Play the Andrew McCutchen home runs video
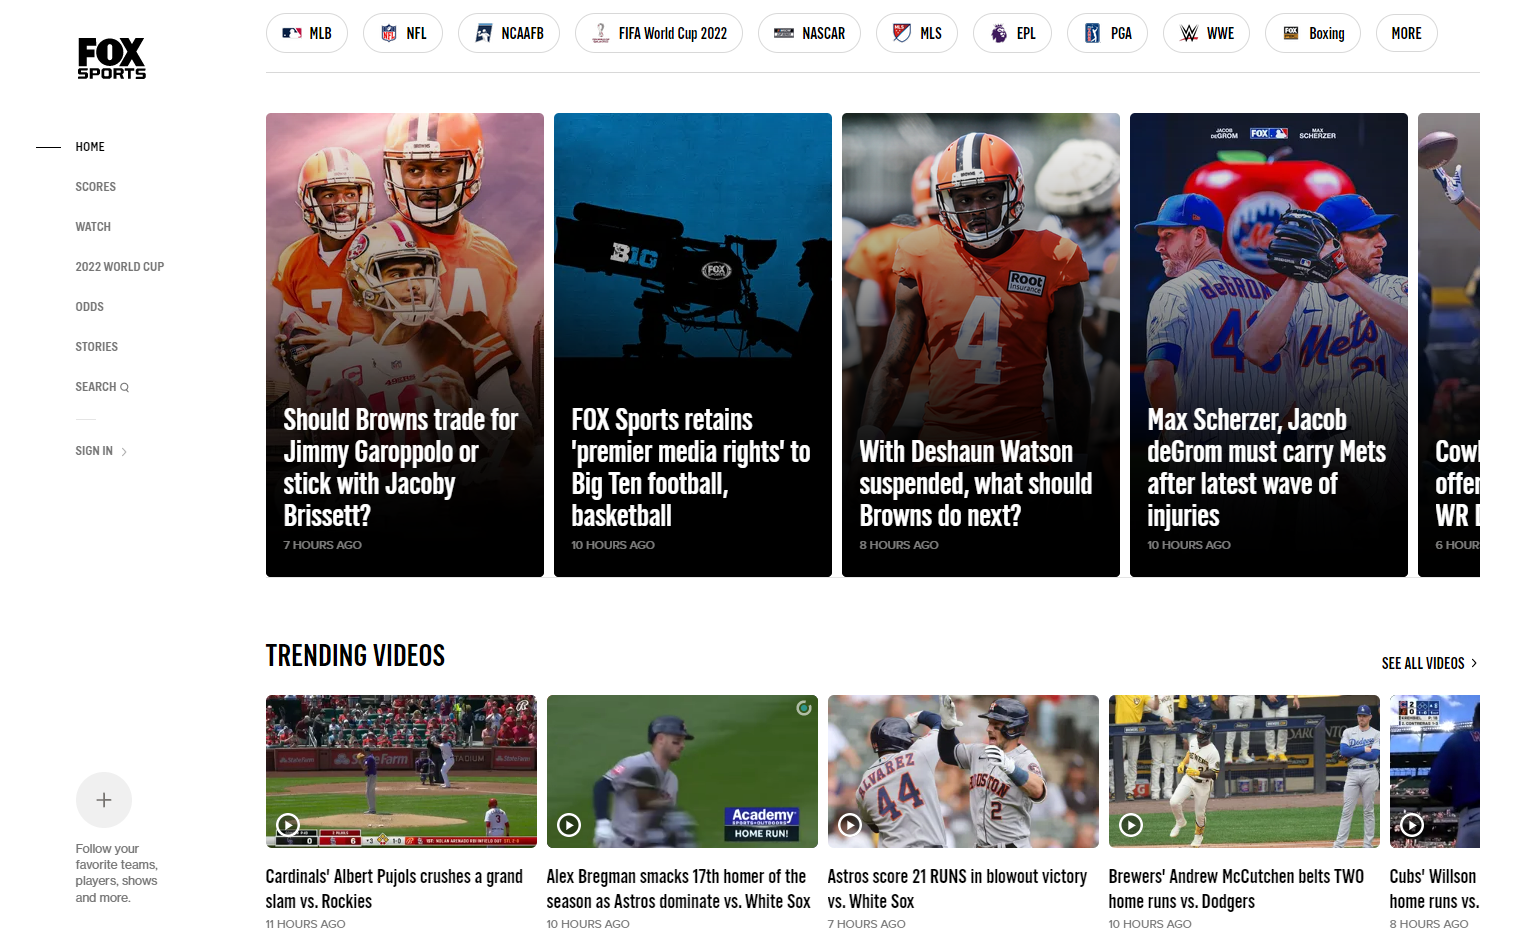Image resolution: width=1531 pixels, height=940 pixels. [1131, 825]
